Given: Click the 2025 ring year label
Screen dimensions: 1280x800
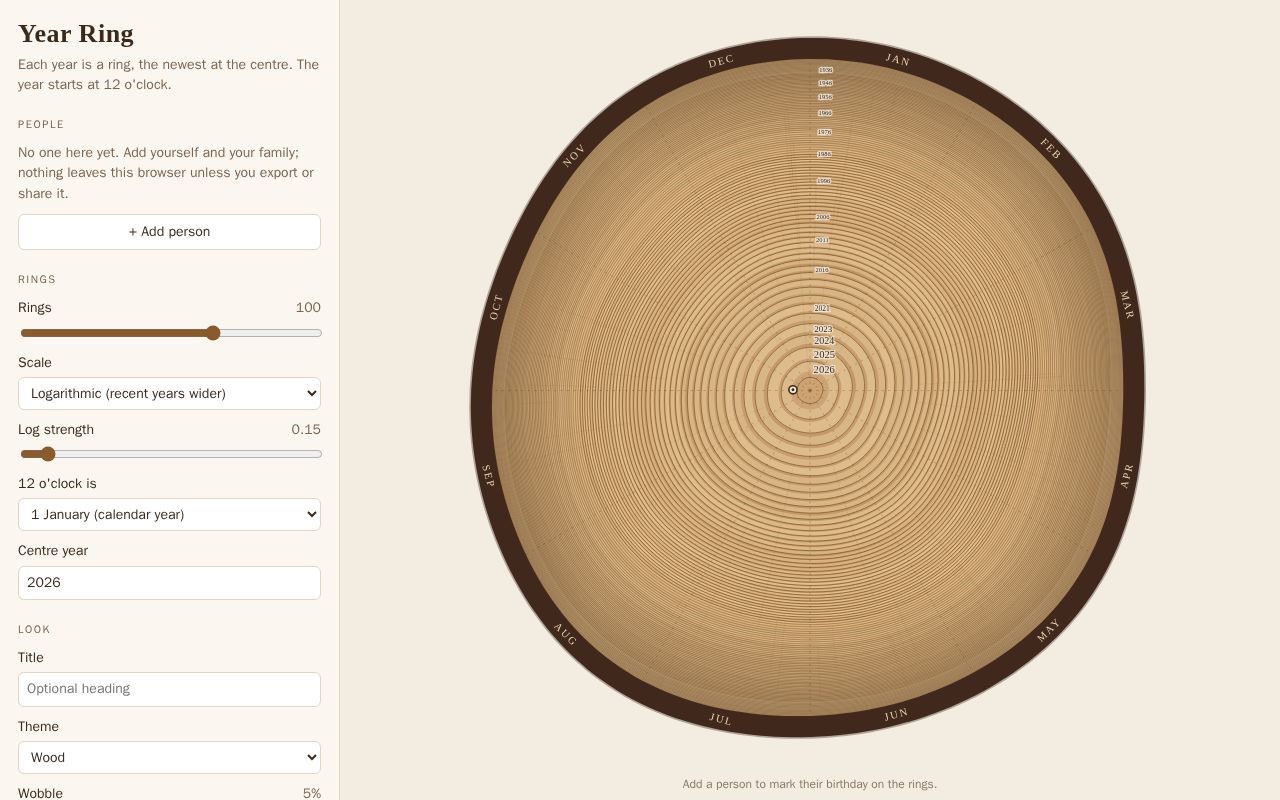Looking at the screenshot, I should pos(824,355).
